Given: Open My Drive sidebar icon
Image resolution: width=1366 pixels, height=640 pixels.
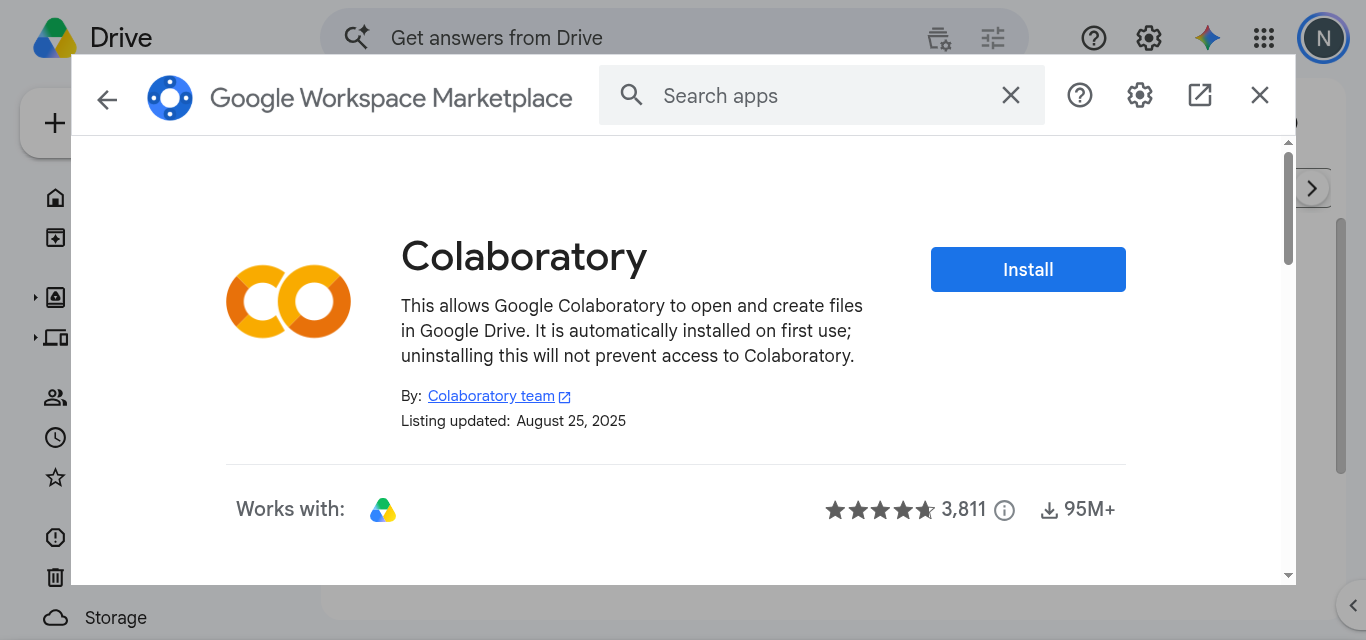Looking at the screenshot, I should click(x=56, y=297).
